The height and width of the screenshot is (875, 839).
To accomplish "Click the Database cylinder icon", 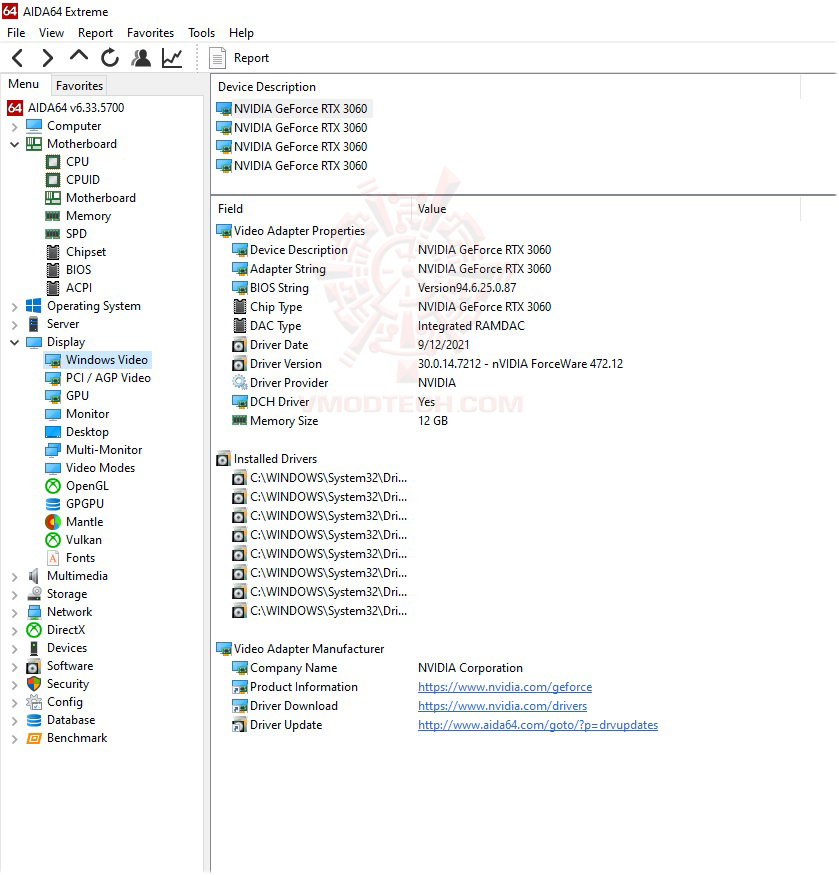I will 34,720.
